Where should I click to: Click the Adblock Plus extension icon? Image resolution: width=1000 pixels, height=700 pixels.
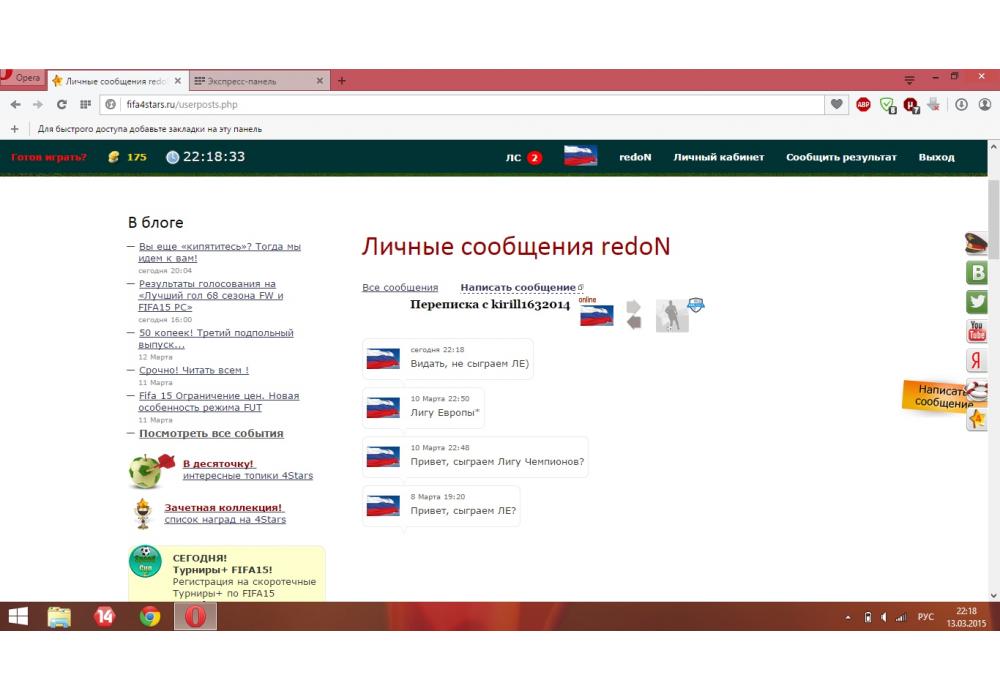click(863, 104)
